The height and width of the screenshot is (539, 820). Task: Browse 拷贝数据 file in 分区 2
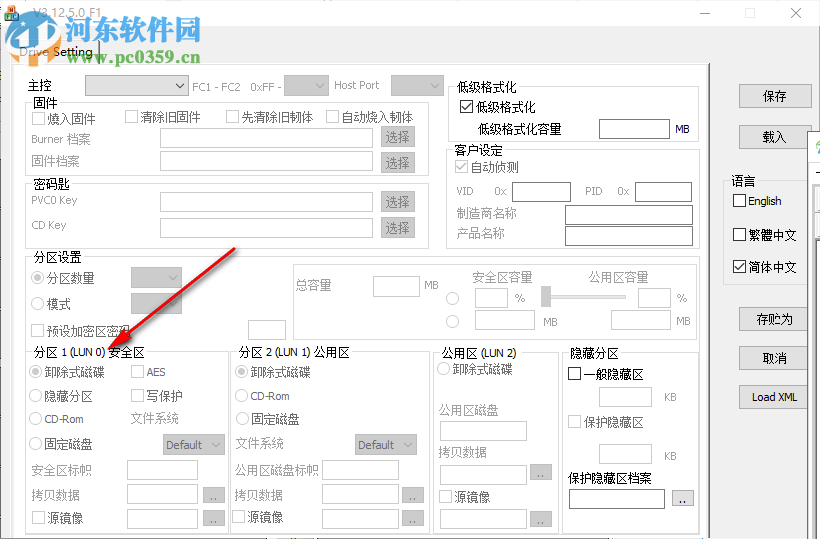click(413, 495)
